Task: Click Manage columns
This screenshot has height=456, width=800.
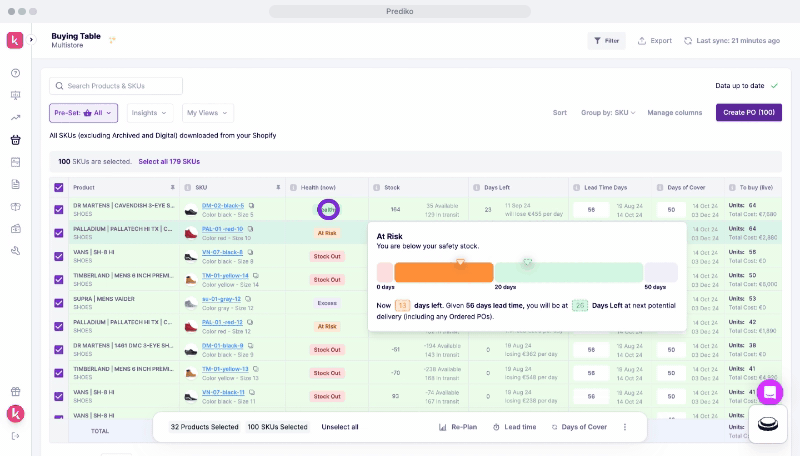Action: [674, 113]
